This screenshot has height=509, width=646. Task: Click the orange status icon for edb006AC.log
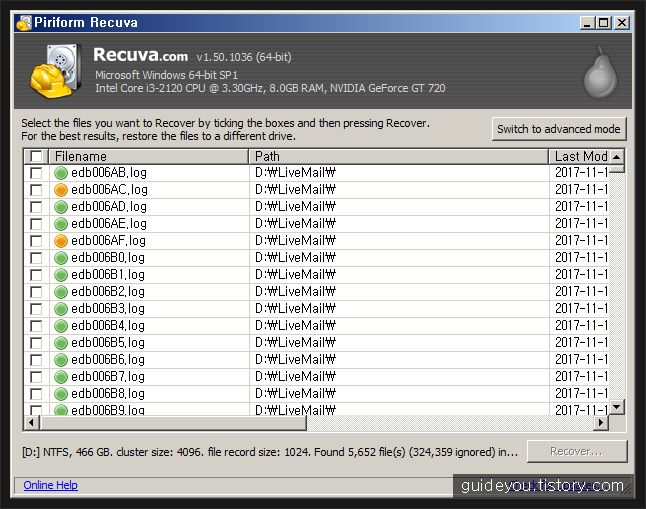pyautogui.click(x=61, y=190)
